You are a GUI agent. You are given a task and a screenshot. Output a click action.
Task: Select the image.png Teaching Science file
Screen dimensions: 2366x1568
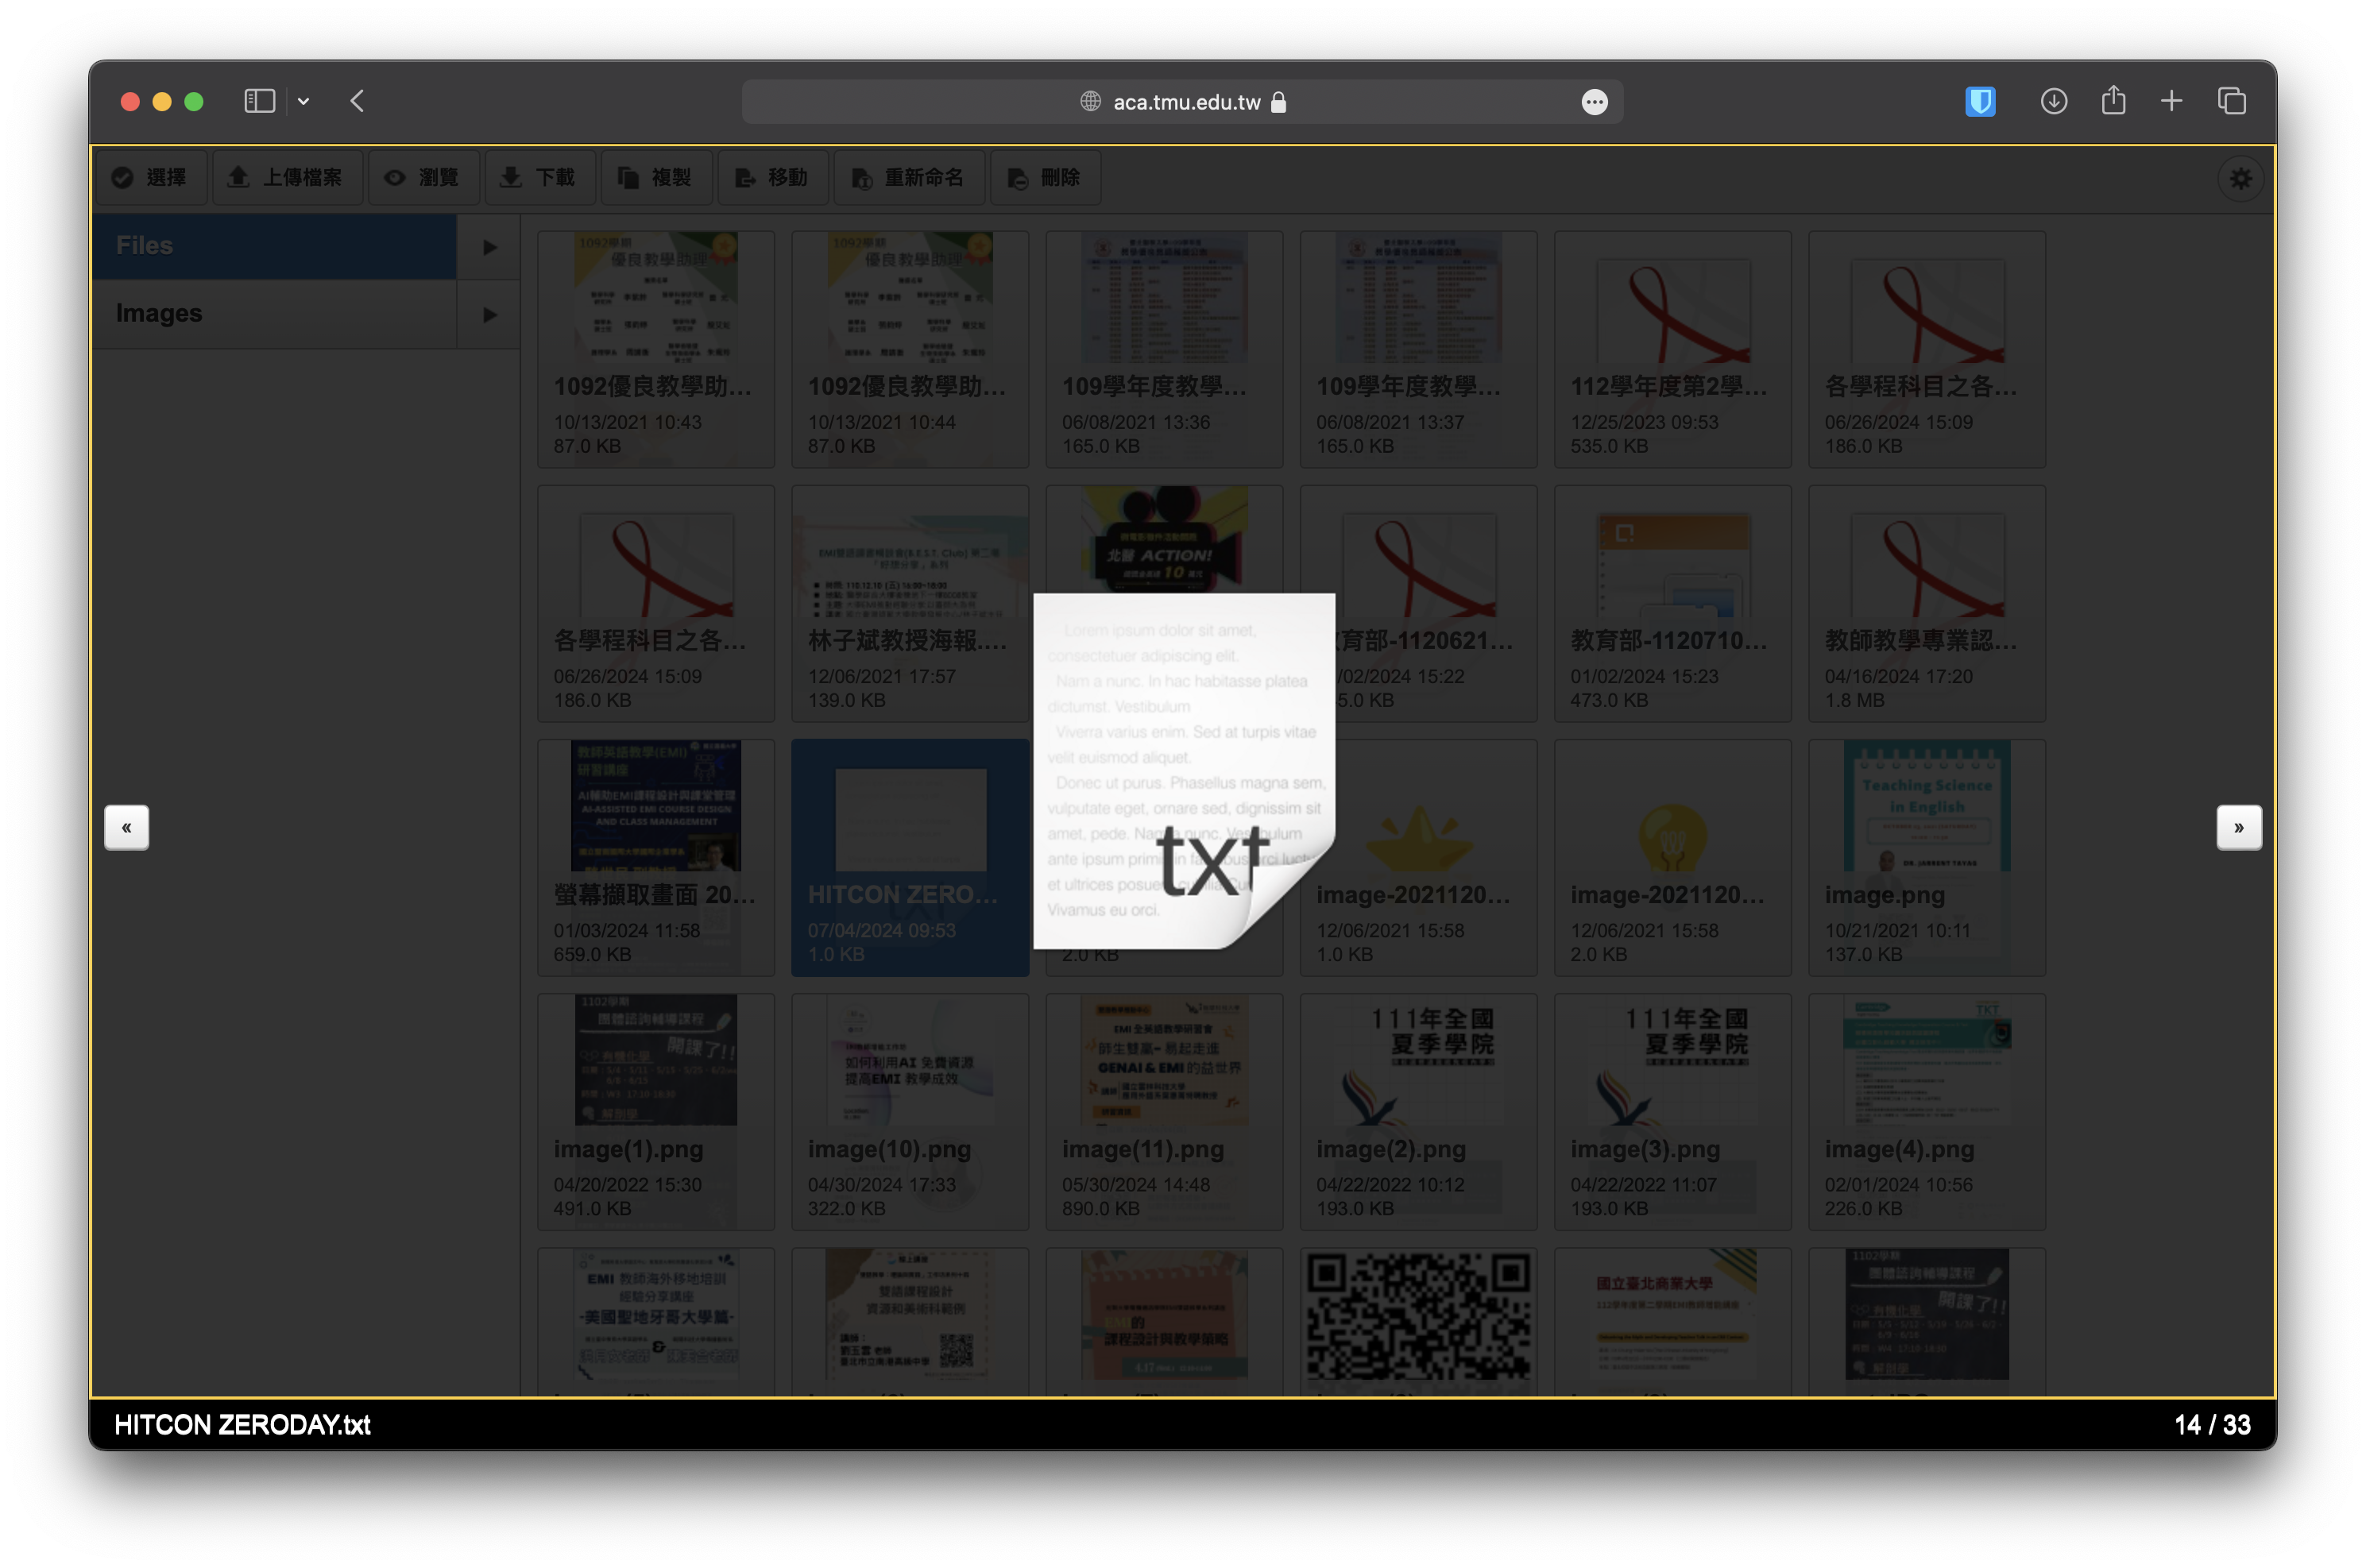click(x=1926, y=858)
